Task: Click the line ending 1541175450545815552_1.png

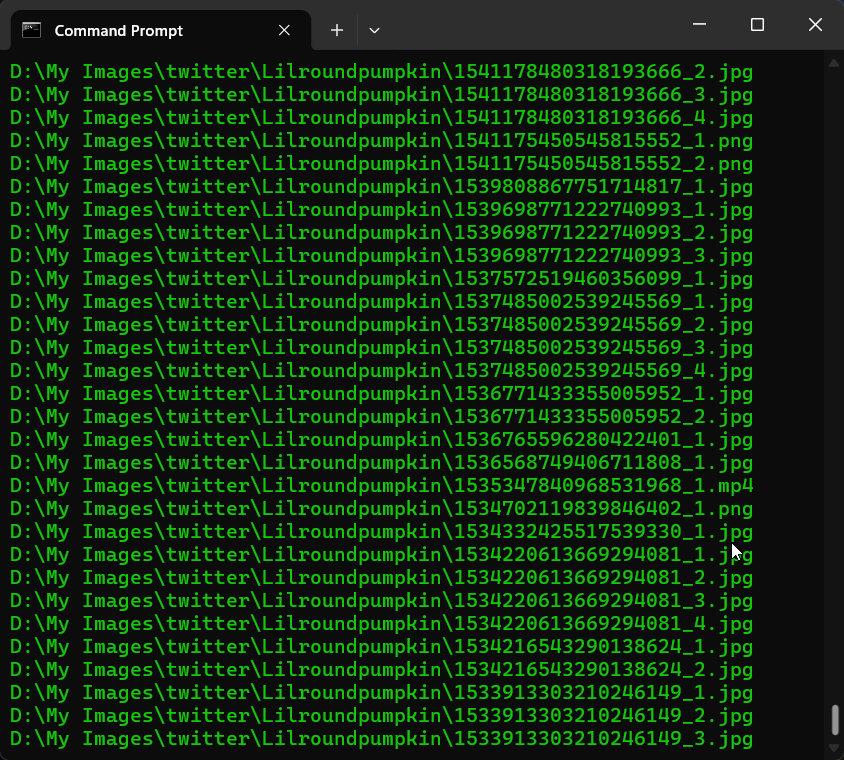Action: 381,141
